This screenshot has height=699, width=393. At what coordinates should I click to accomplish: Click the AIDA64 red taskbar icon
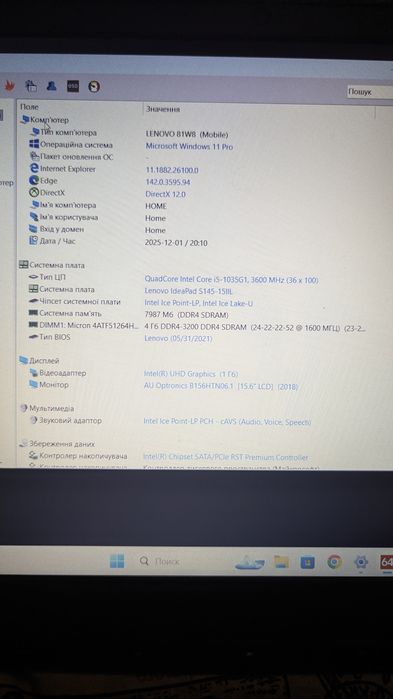(386, 563)
